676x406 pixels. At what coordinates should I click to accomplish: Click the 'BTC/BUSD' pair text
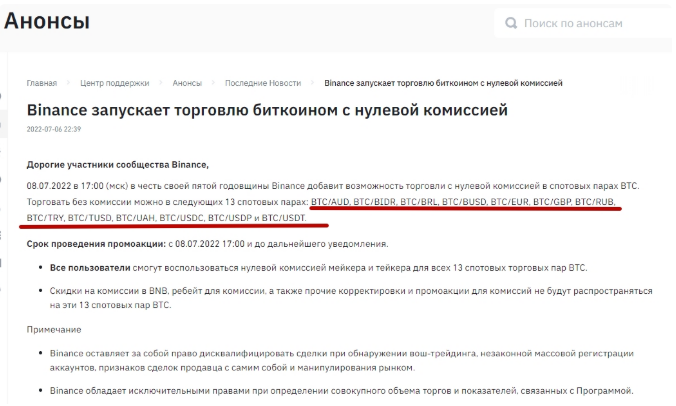click(x=465, y=202)
